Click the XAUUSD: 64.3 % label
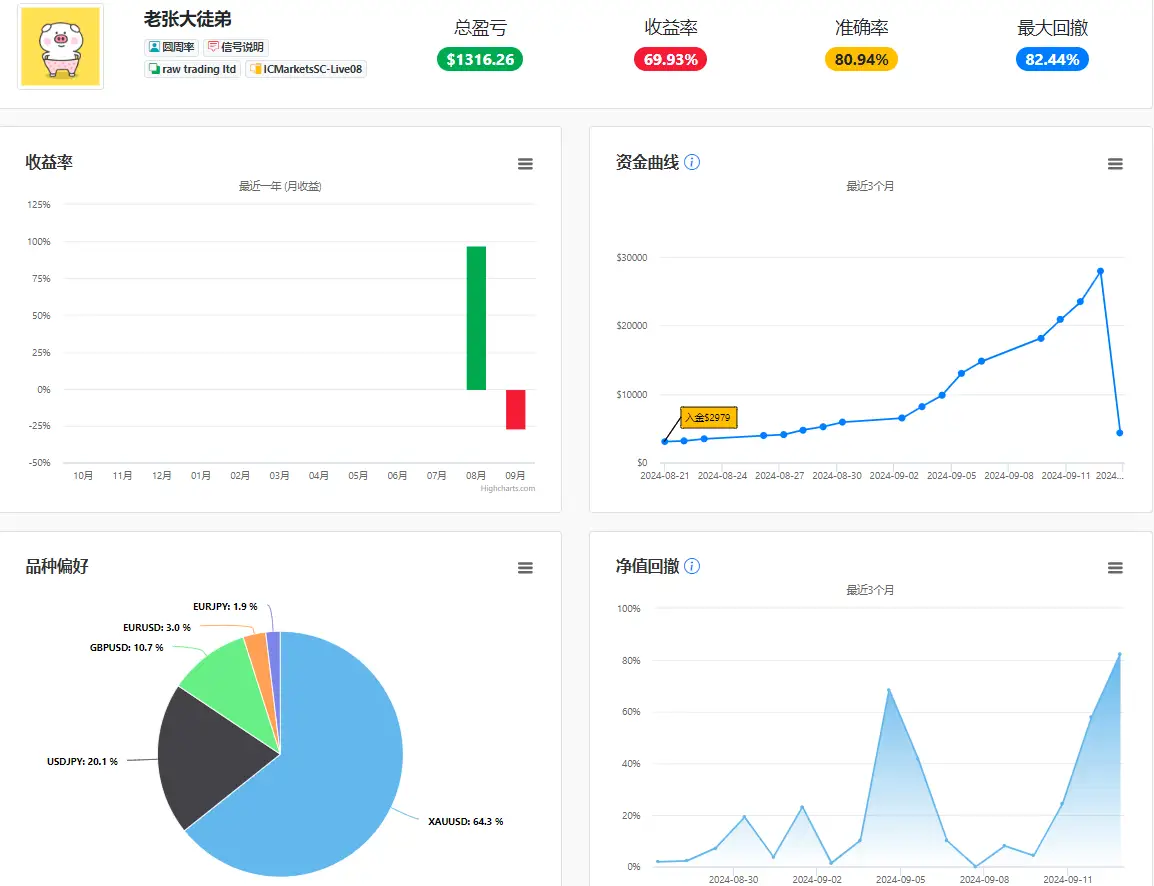The width and height of the screenshot is (1154, 886). click(x=465, y=821)
